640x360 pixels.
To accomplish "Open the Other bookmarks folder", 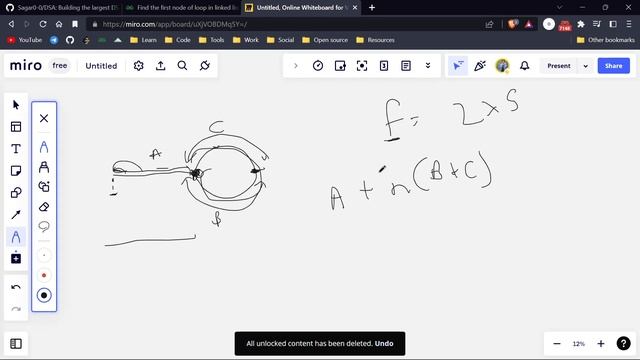I will [x=606, y=40].
